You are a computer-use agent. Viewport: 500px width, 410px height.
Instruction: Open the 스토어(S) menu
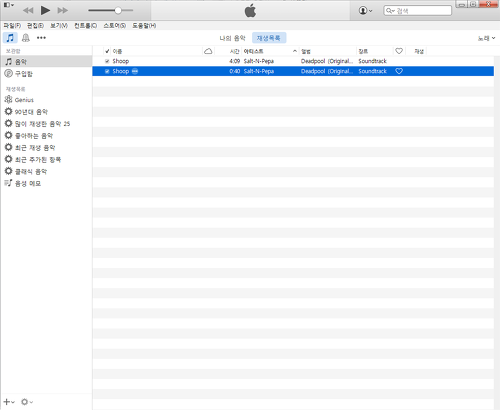pos(115,26)
